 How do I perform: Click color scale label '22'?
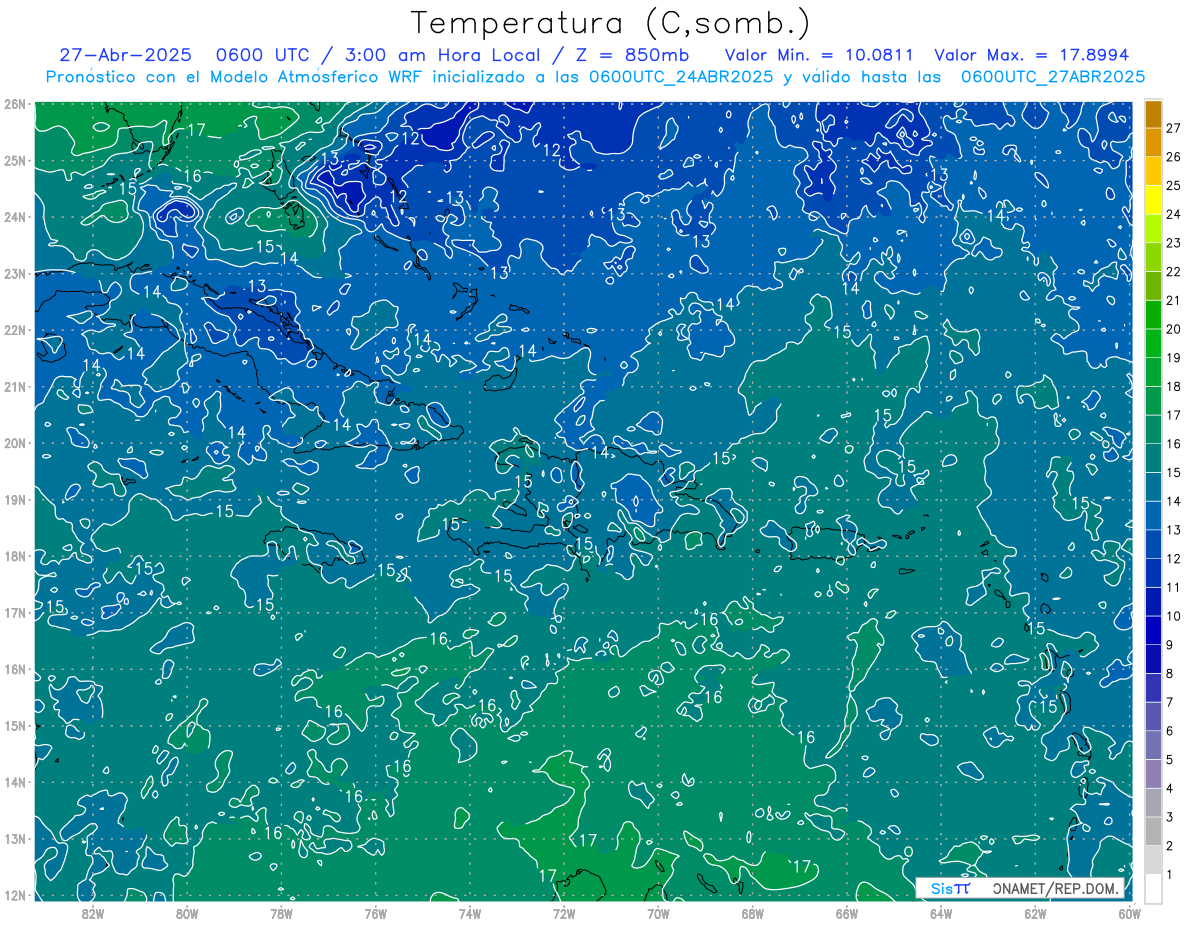pos(1174,272)
